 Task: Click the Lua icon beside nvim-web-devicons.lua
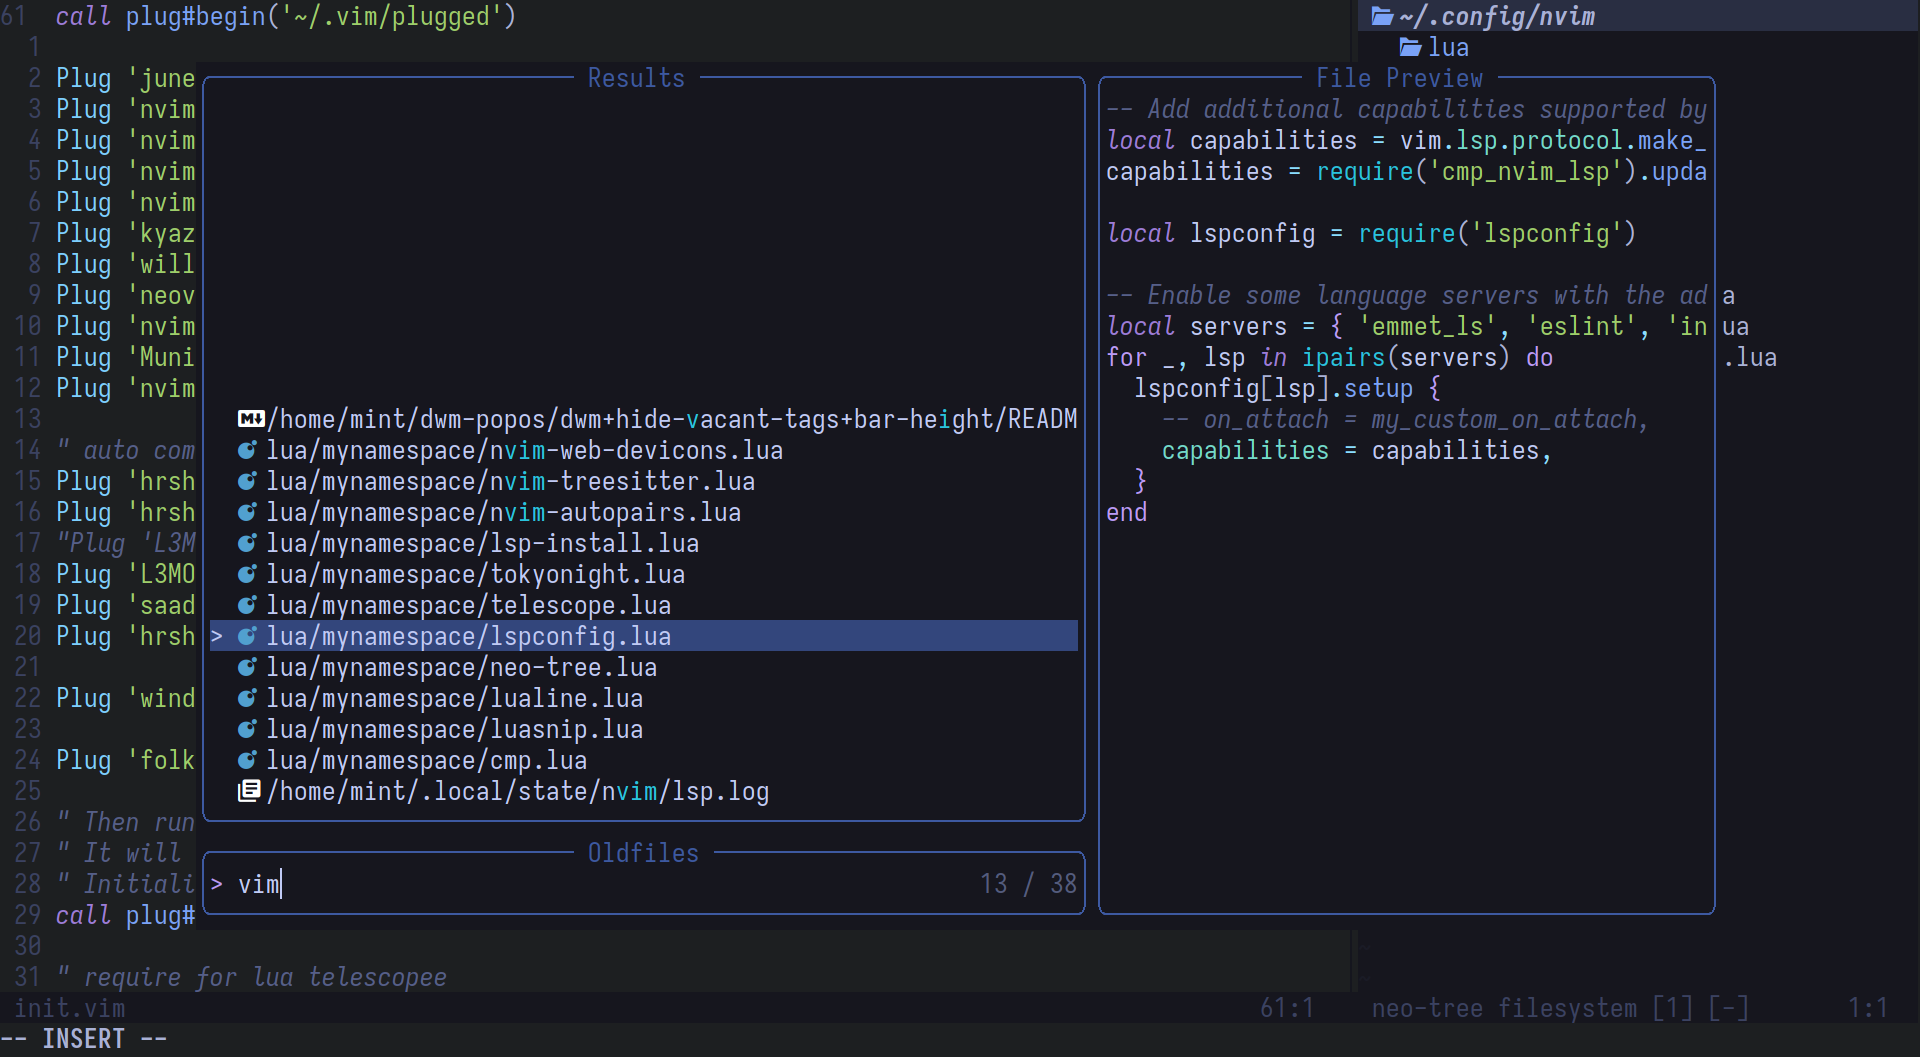[x=247, y=450]
